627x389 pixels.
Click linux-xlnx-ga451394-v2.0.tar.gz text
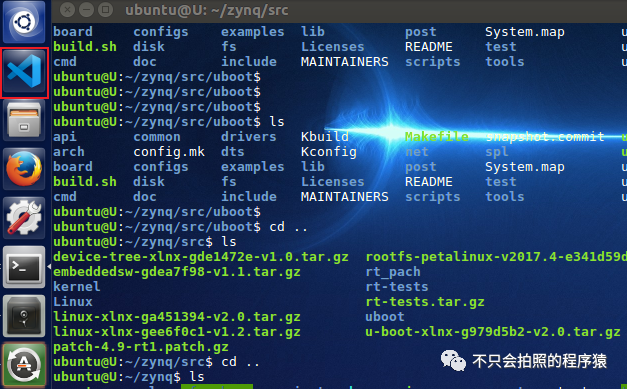tap(177, 317)
